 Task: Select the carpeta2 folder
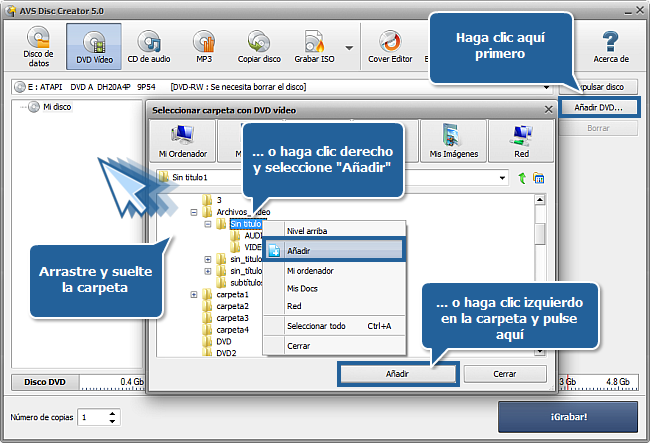click(x=232, y=306)
